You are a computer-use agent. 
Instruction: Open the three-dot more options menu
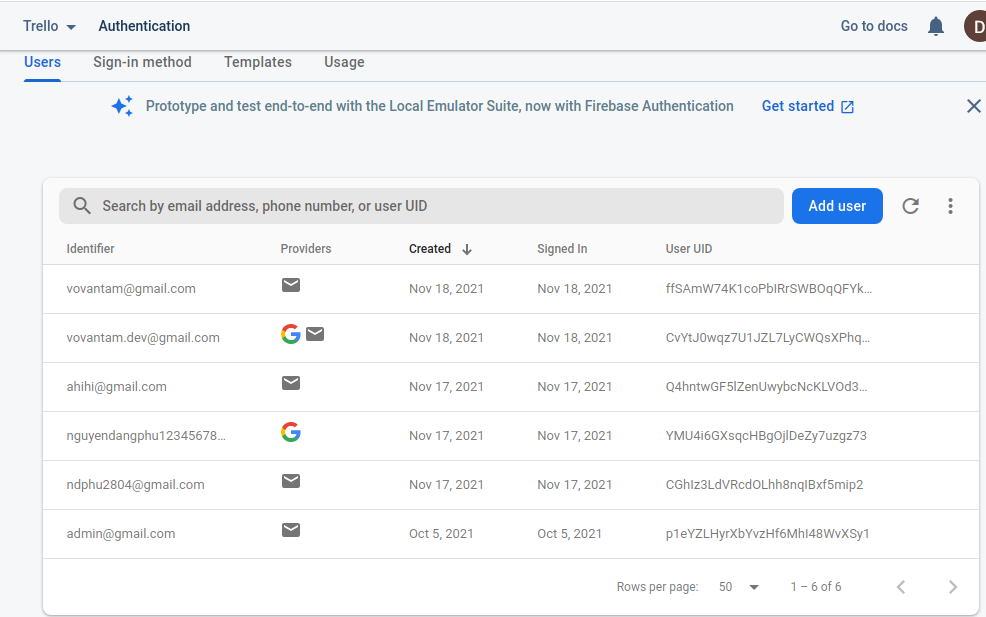950,206
